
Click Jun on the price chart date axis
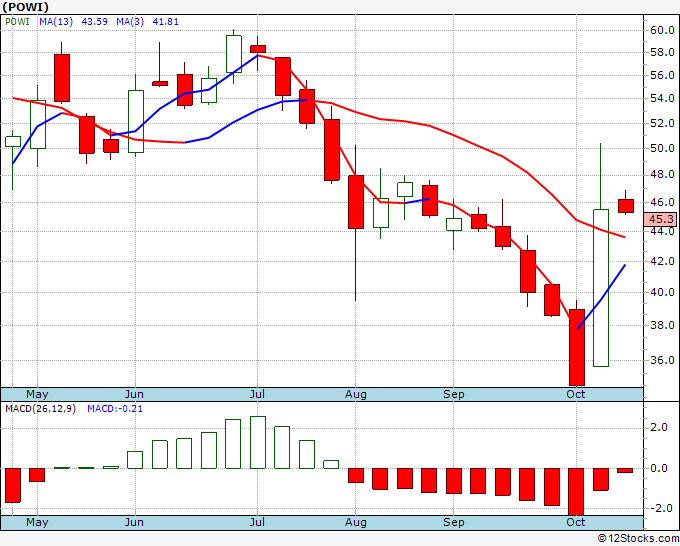click(x=134, y=394)
